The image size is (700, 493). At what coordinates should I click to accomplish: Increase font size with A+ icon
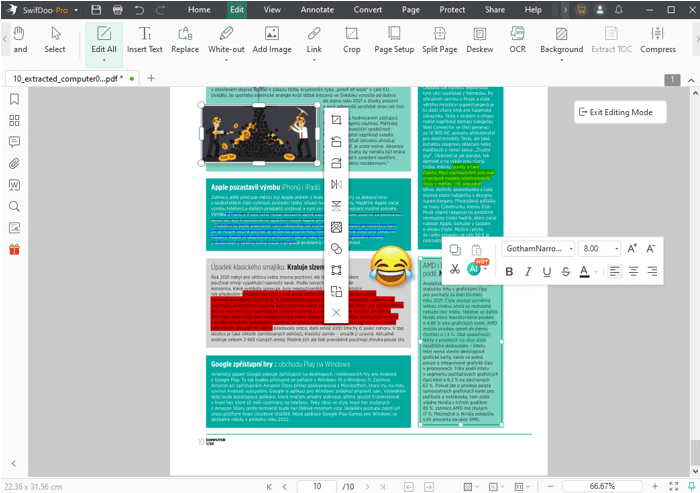(632, 249)
